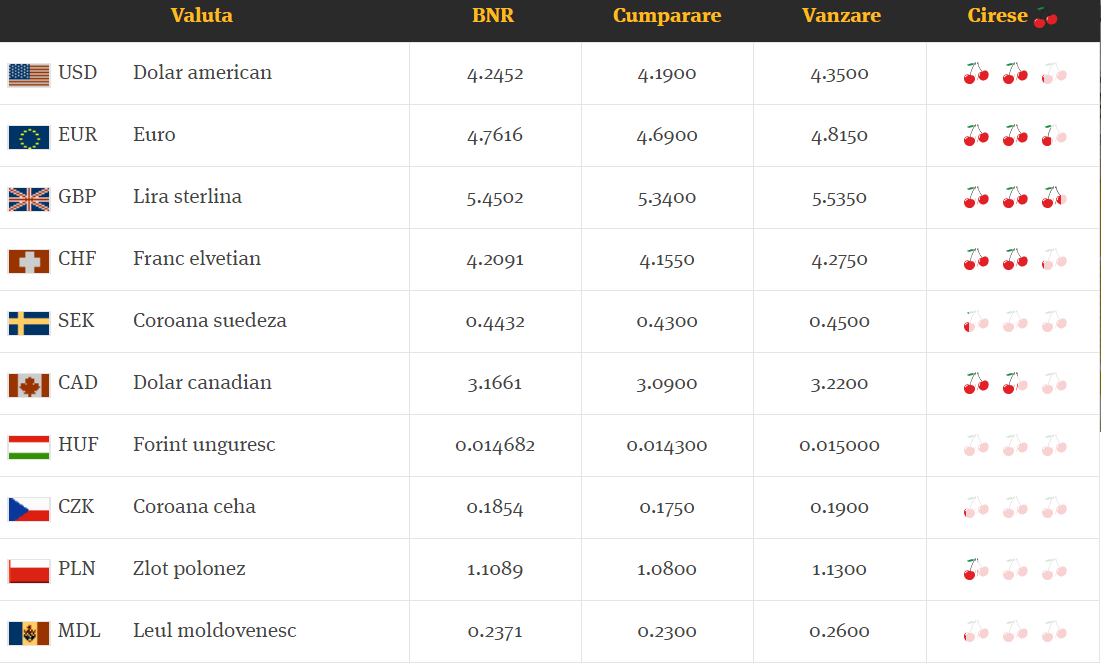Click the SEK Swedish flag icon
1101x667 pixels.
tap(28, 322)
